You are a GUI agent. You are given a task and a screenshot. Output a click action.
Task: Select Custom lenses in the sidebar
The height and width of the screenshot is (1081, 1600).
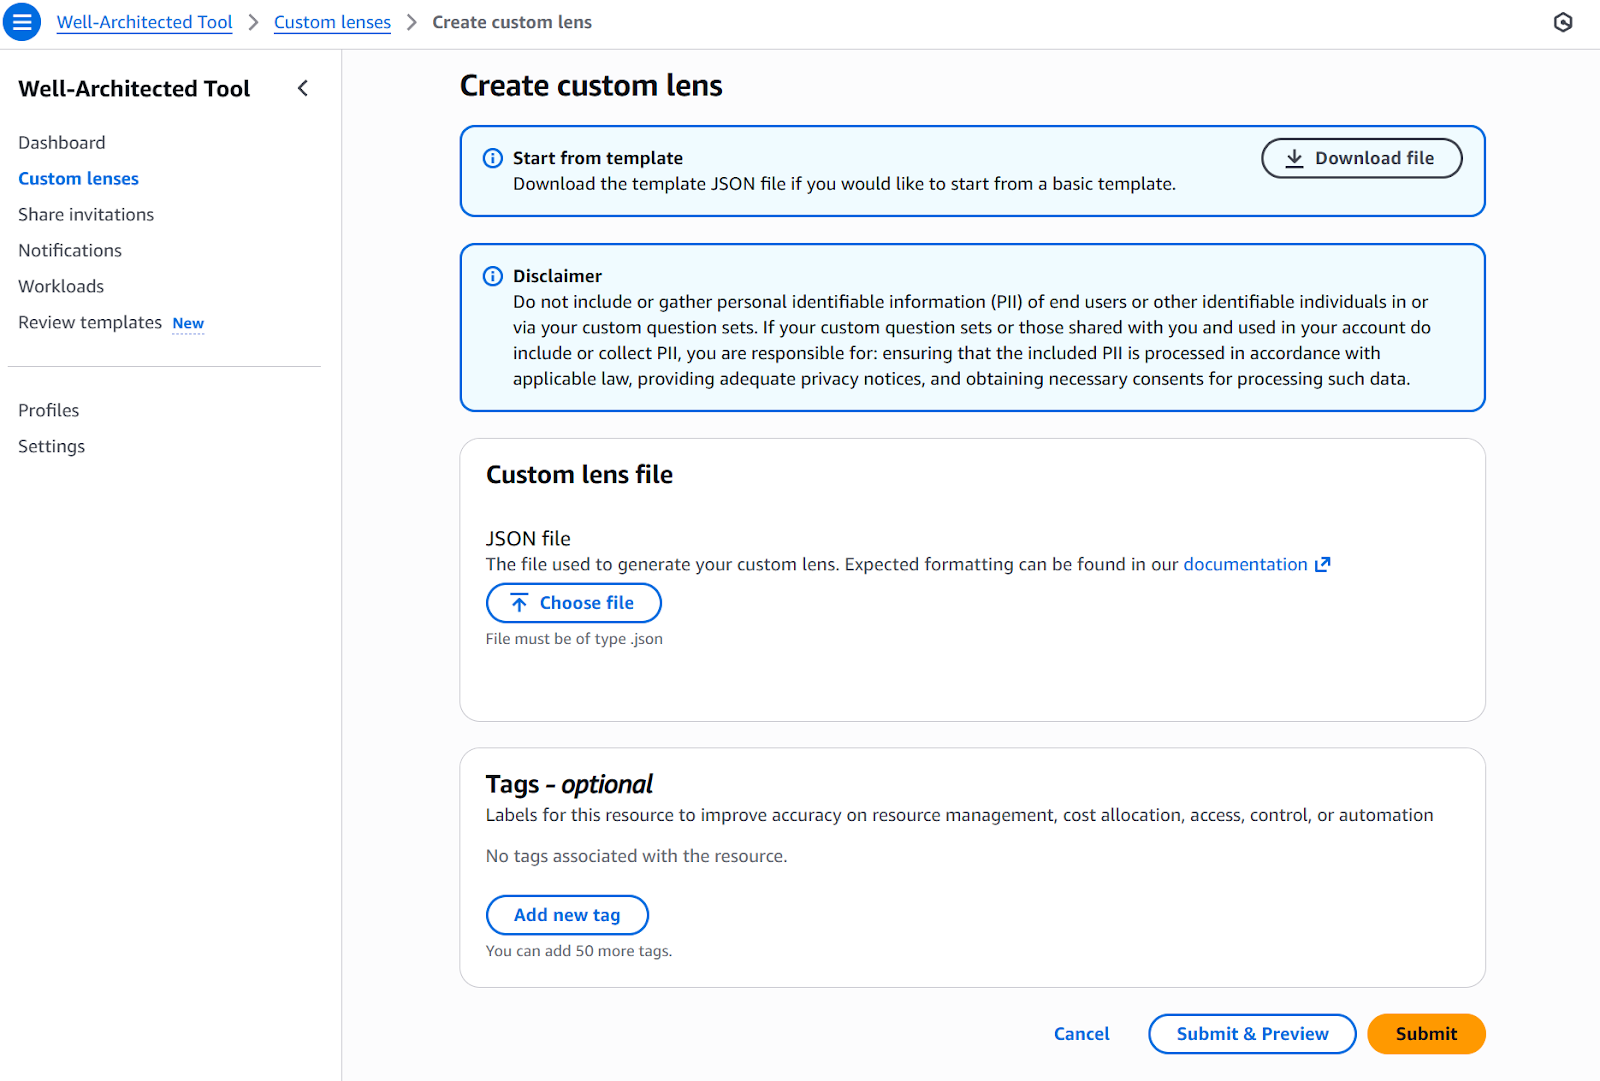pyautogui.click(x=78, y=179)
